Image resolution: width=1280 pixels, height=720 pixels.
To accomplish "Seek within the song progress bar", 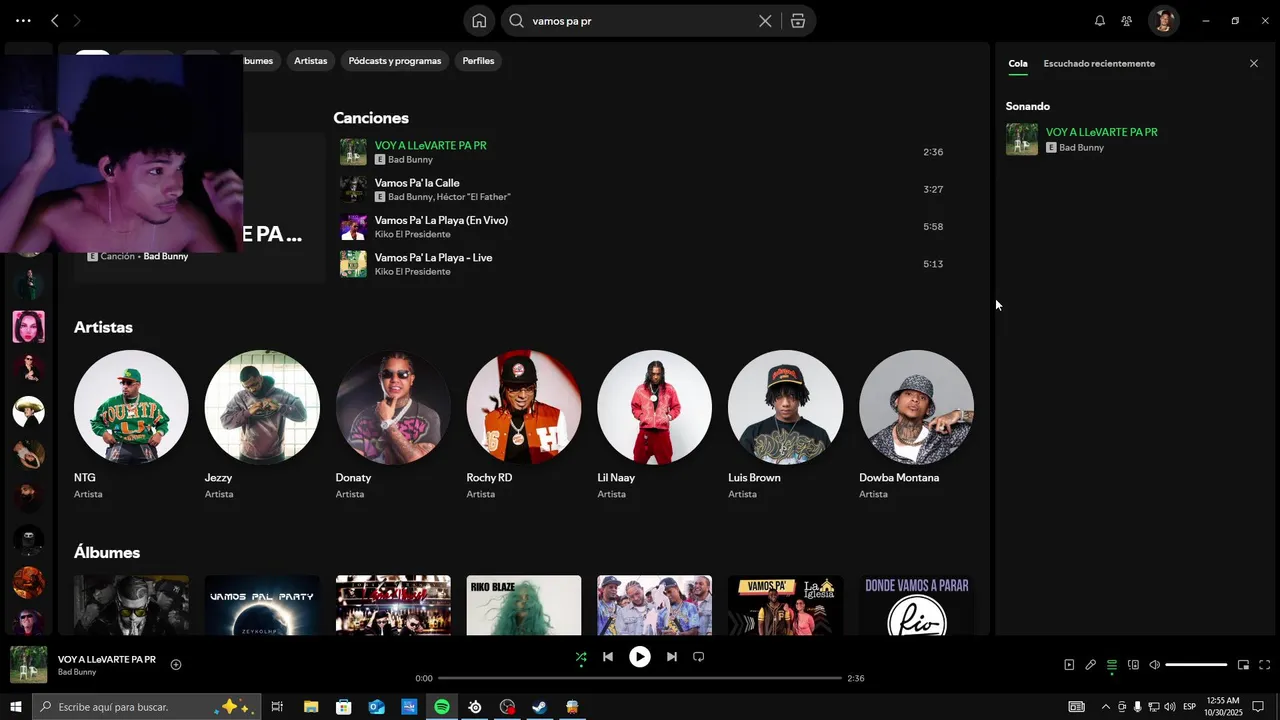I will 640,678.
